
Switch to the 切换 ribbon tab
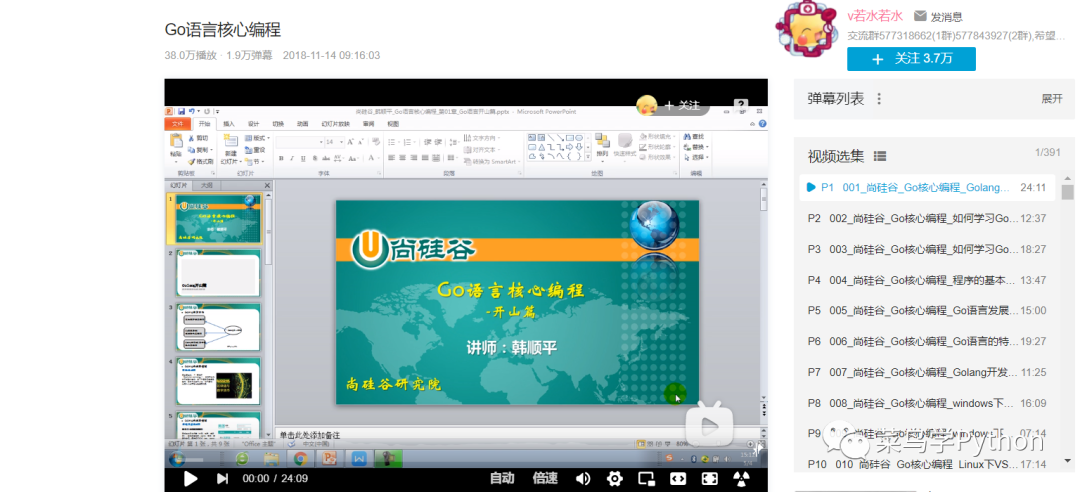click(x=278, y=124)
